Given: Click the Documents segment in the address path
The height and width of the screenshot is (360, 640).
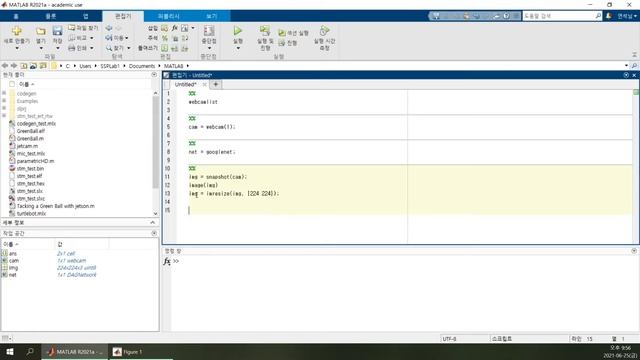Looking at the screenshot, I should click(142, 66).
